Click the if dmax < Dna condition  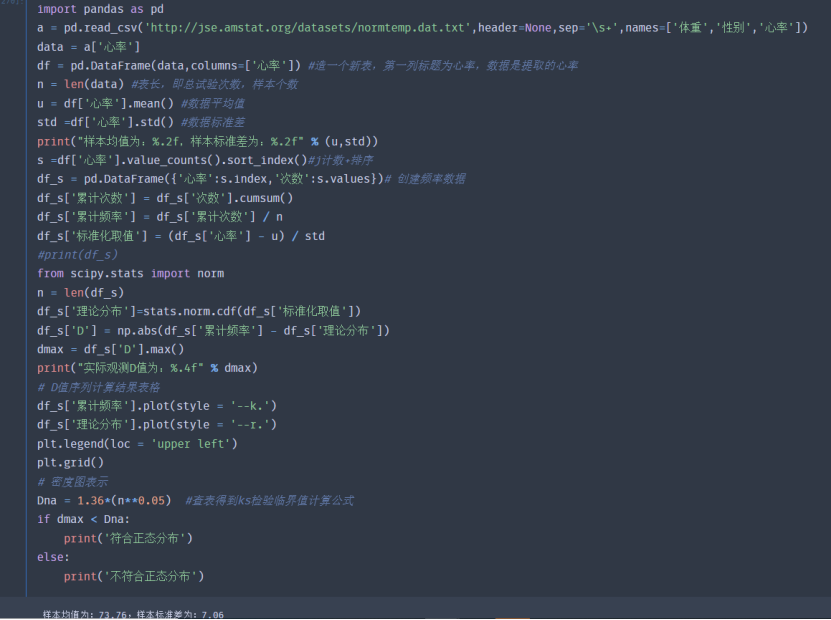(x=90, y=519)
